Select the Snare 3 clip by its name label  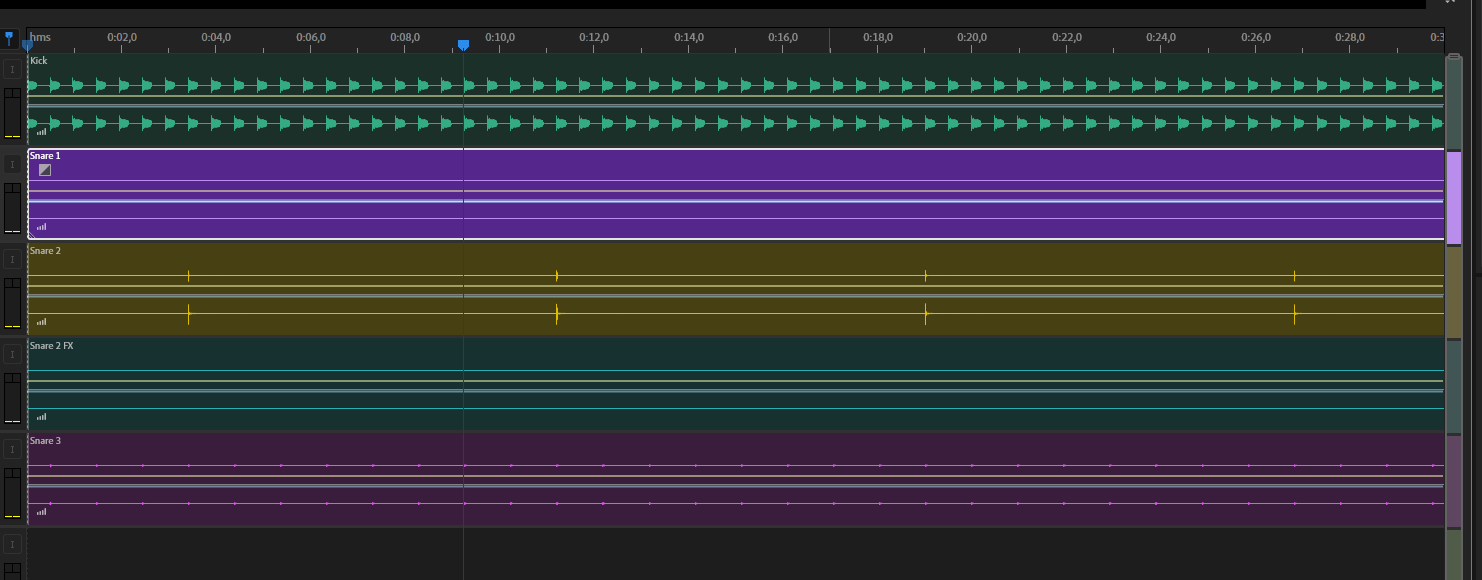pos(45,441)
